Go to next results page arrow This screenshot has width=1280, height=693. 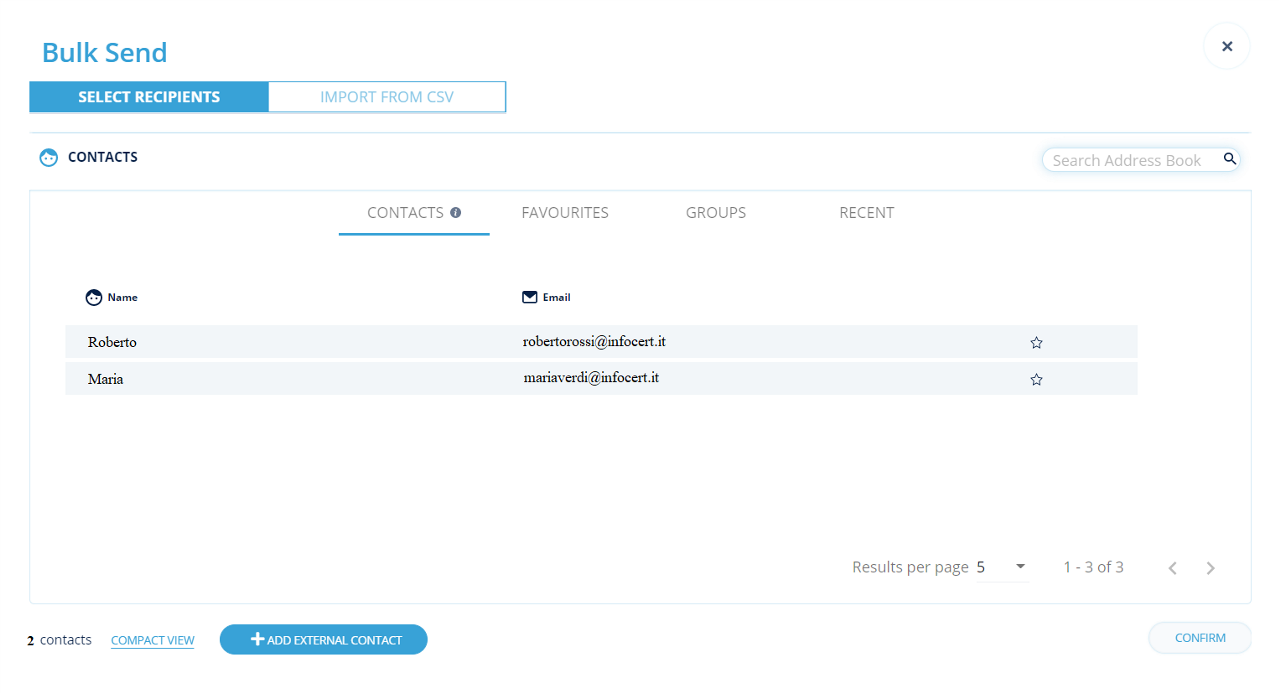tap(1210, 568)
